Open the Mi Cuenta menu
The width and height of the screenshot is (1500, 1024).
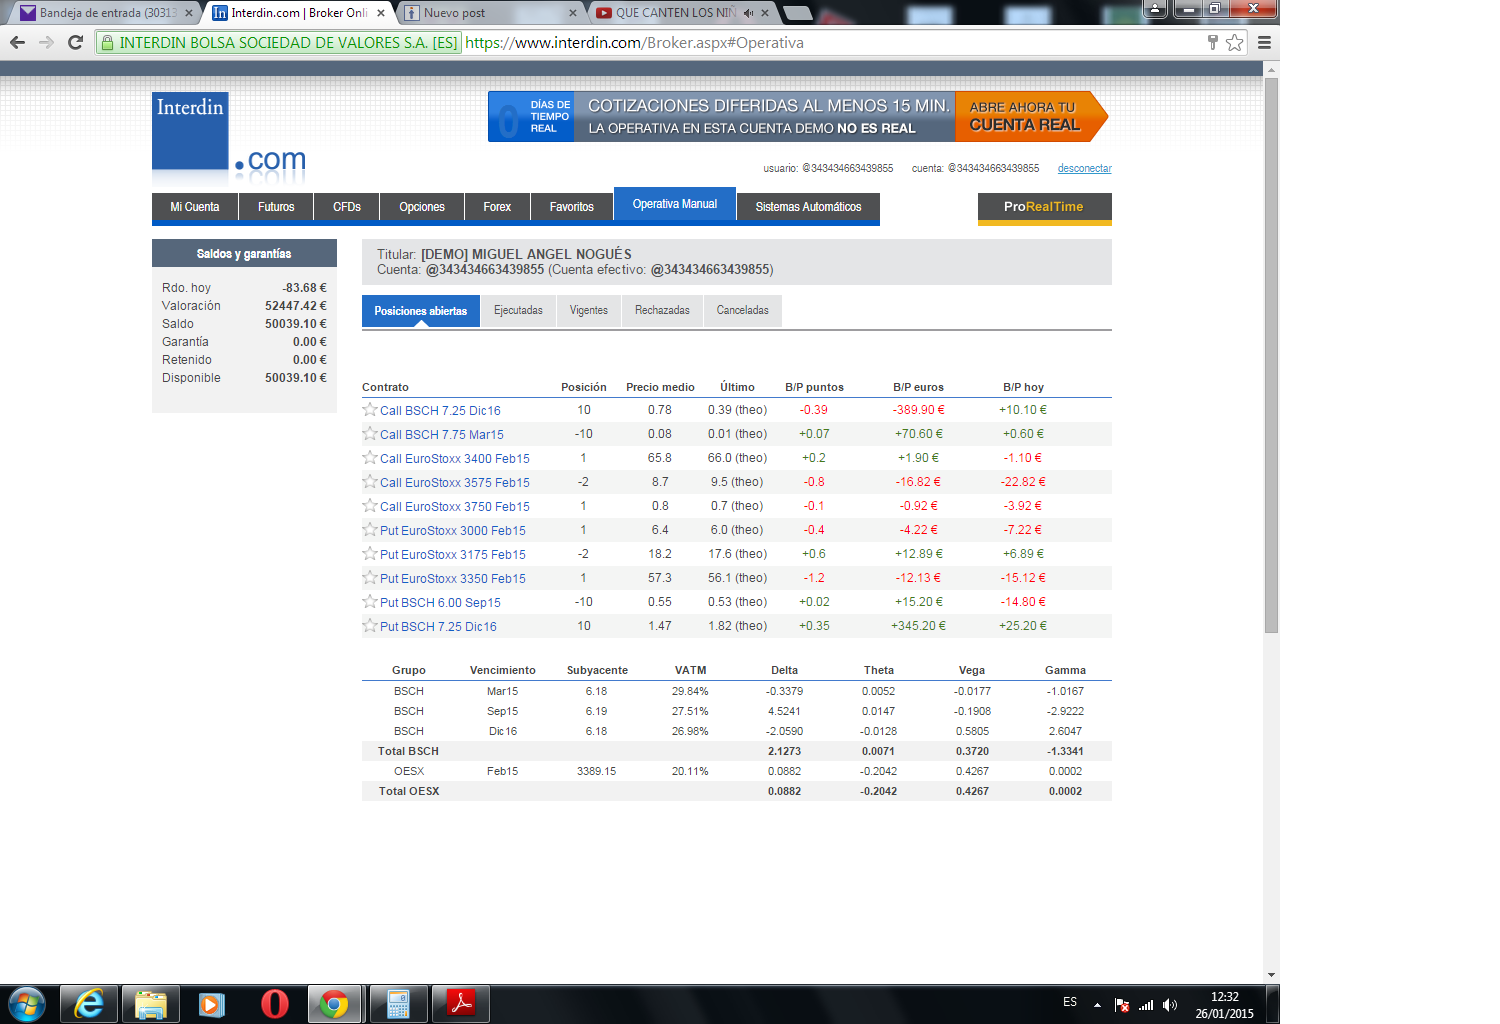tap(195, 207)
